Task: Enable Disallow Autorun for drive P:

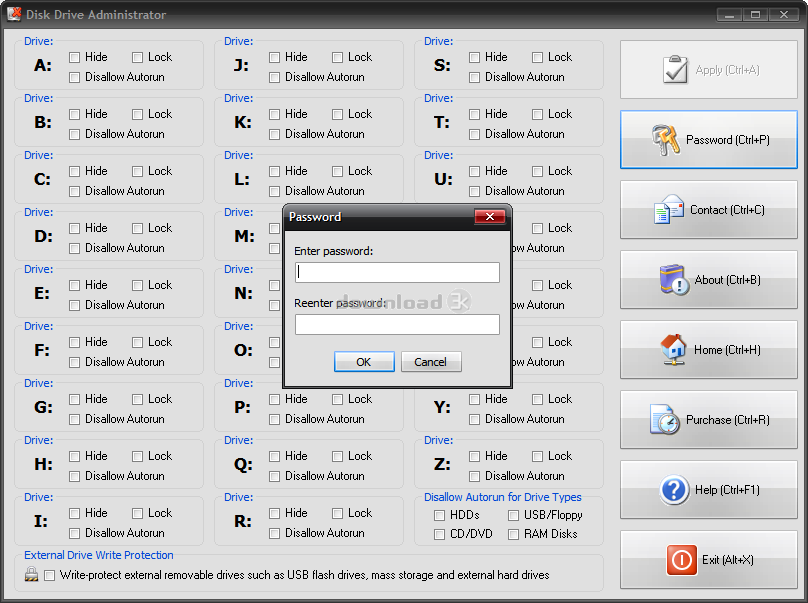Action: [x=275, y=420]
